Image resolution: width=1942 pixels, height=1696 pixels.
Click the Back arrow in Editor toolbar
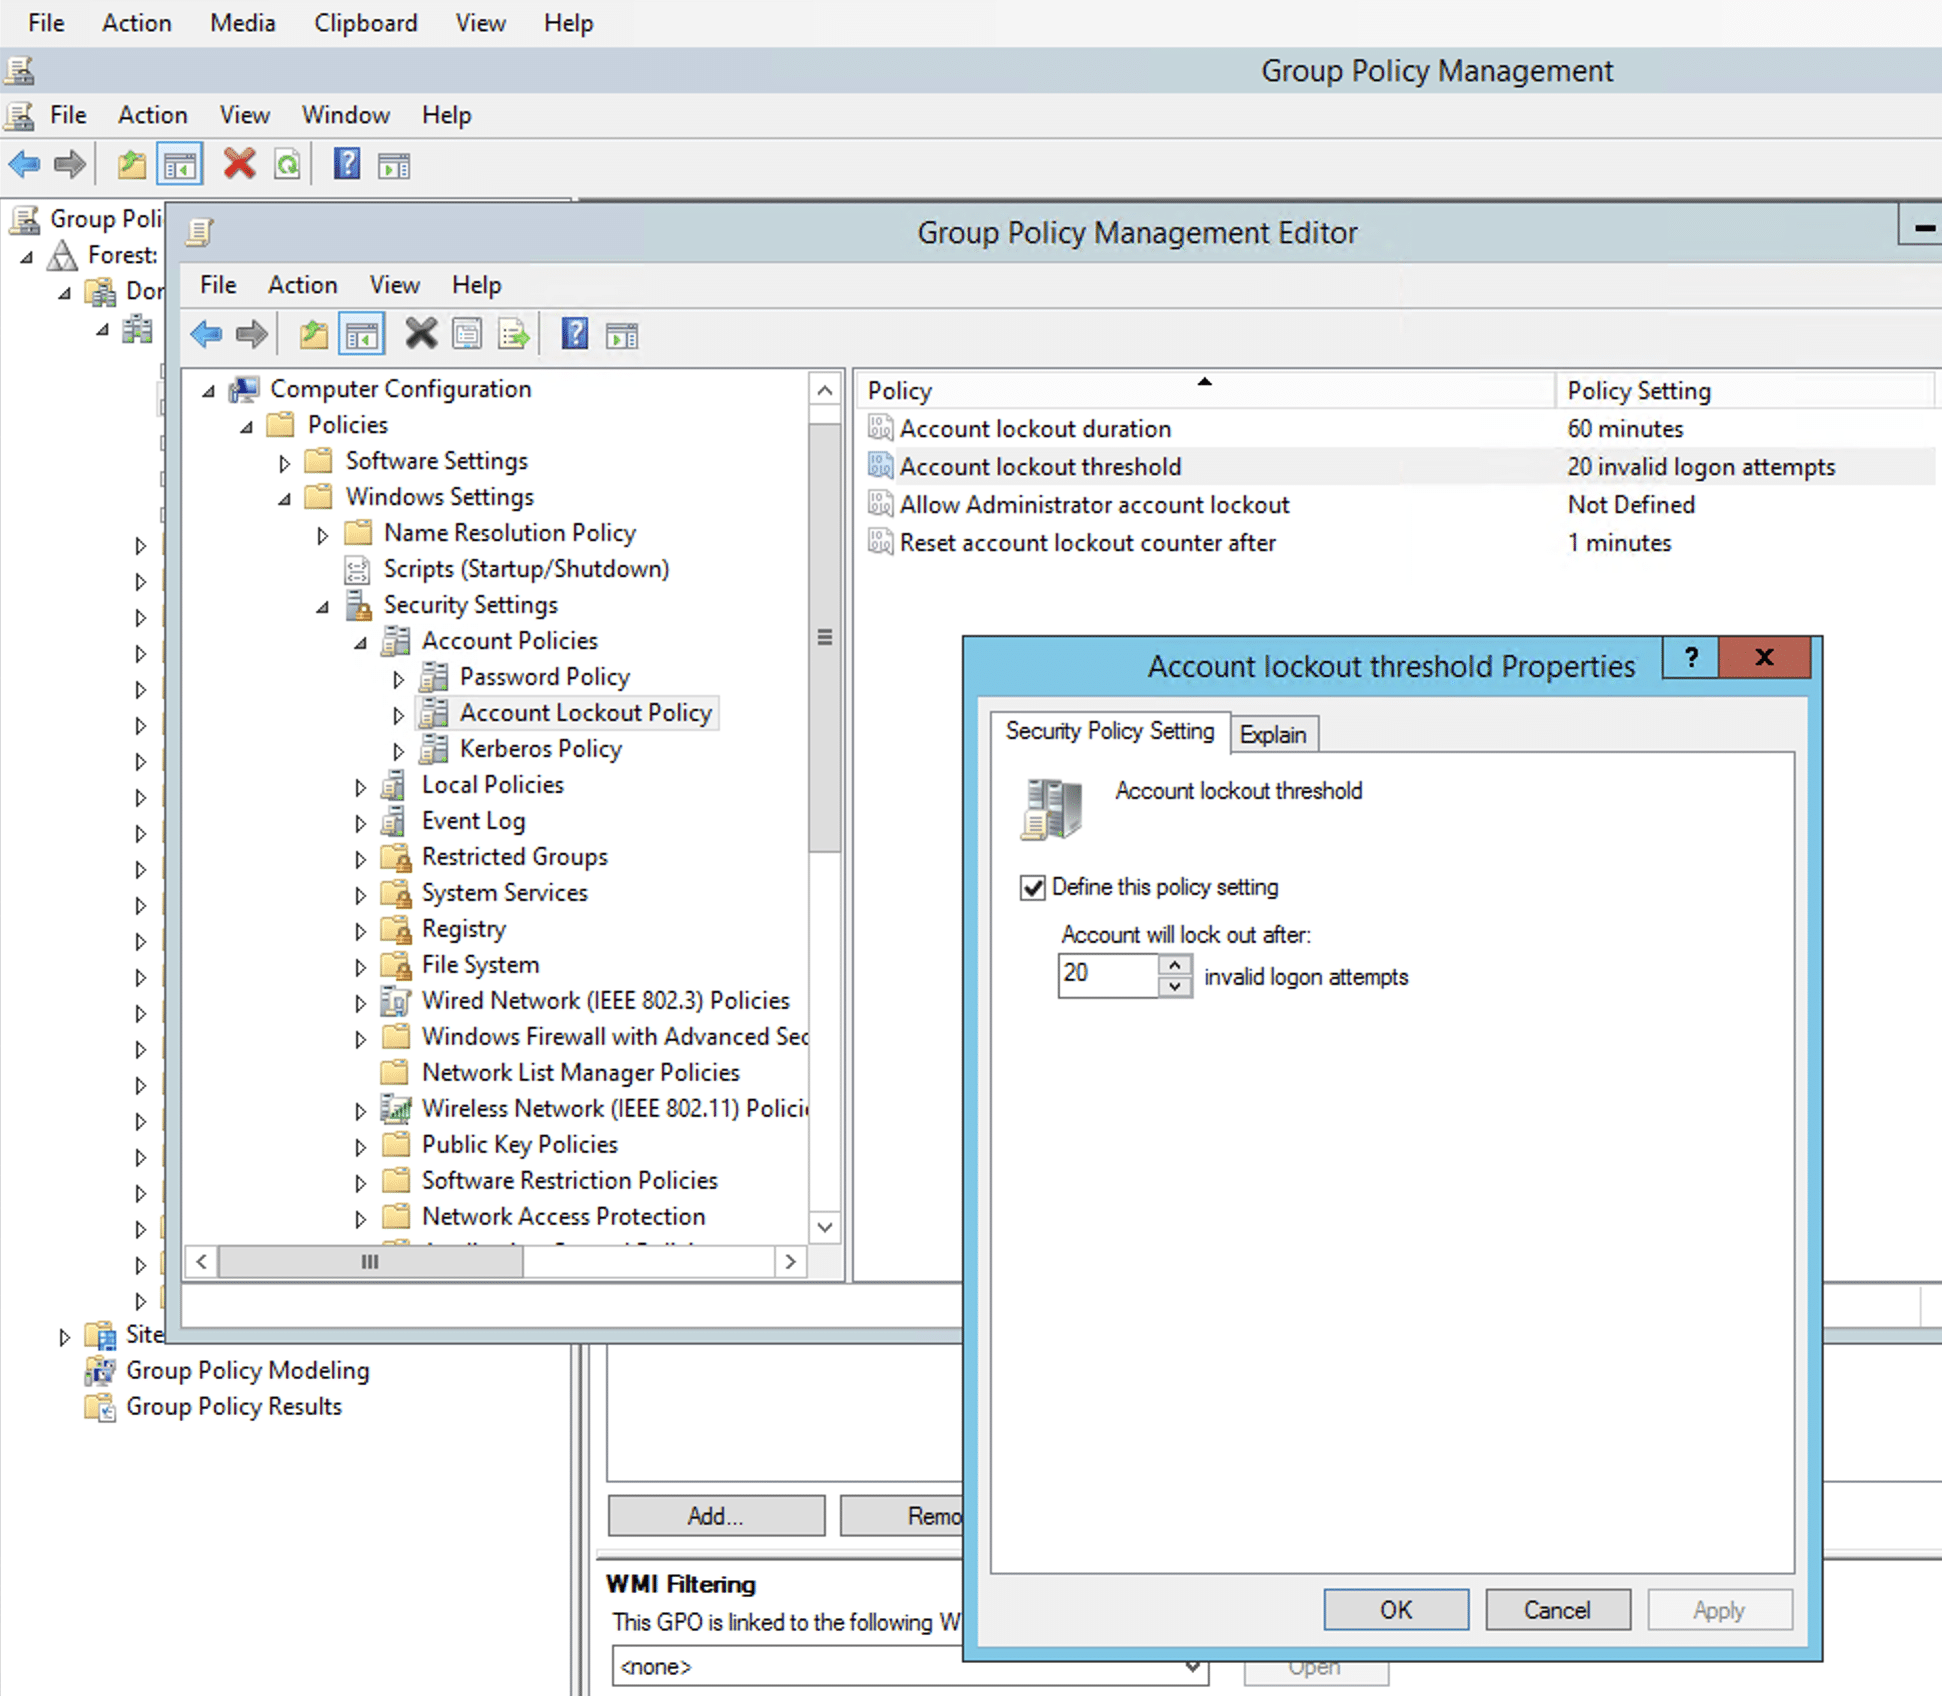click(206, 334)
